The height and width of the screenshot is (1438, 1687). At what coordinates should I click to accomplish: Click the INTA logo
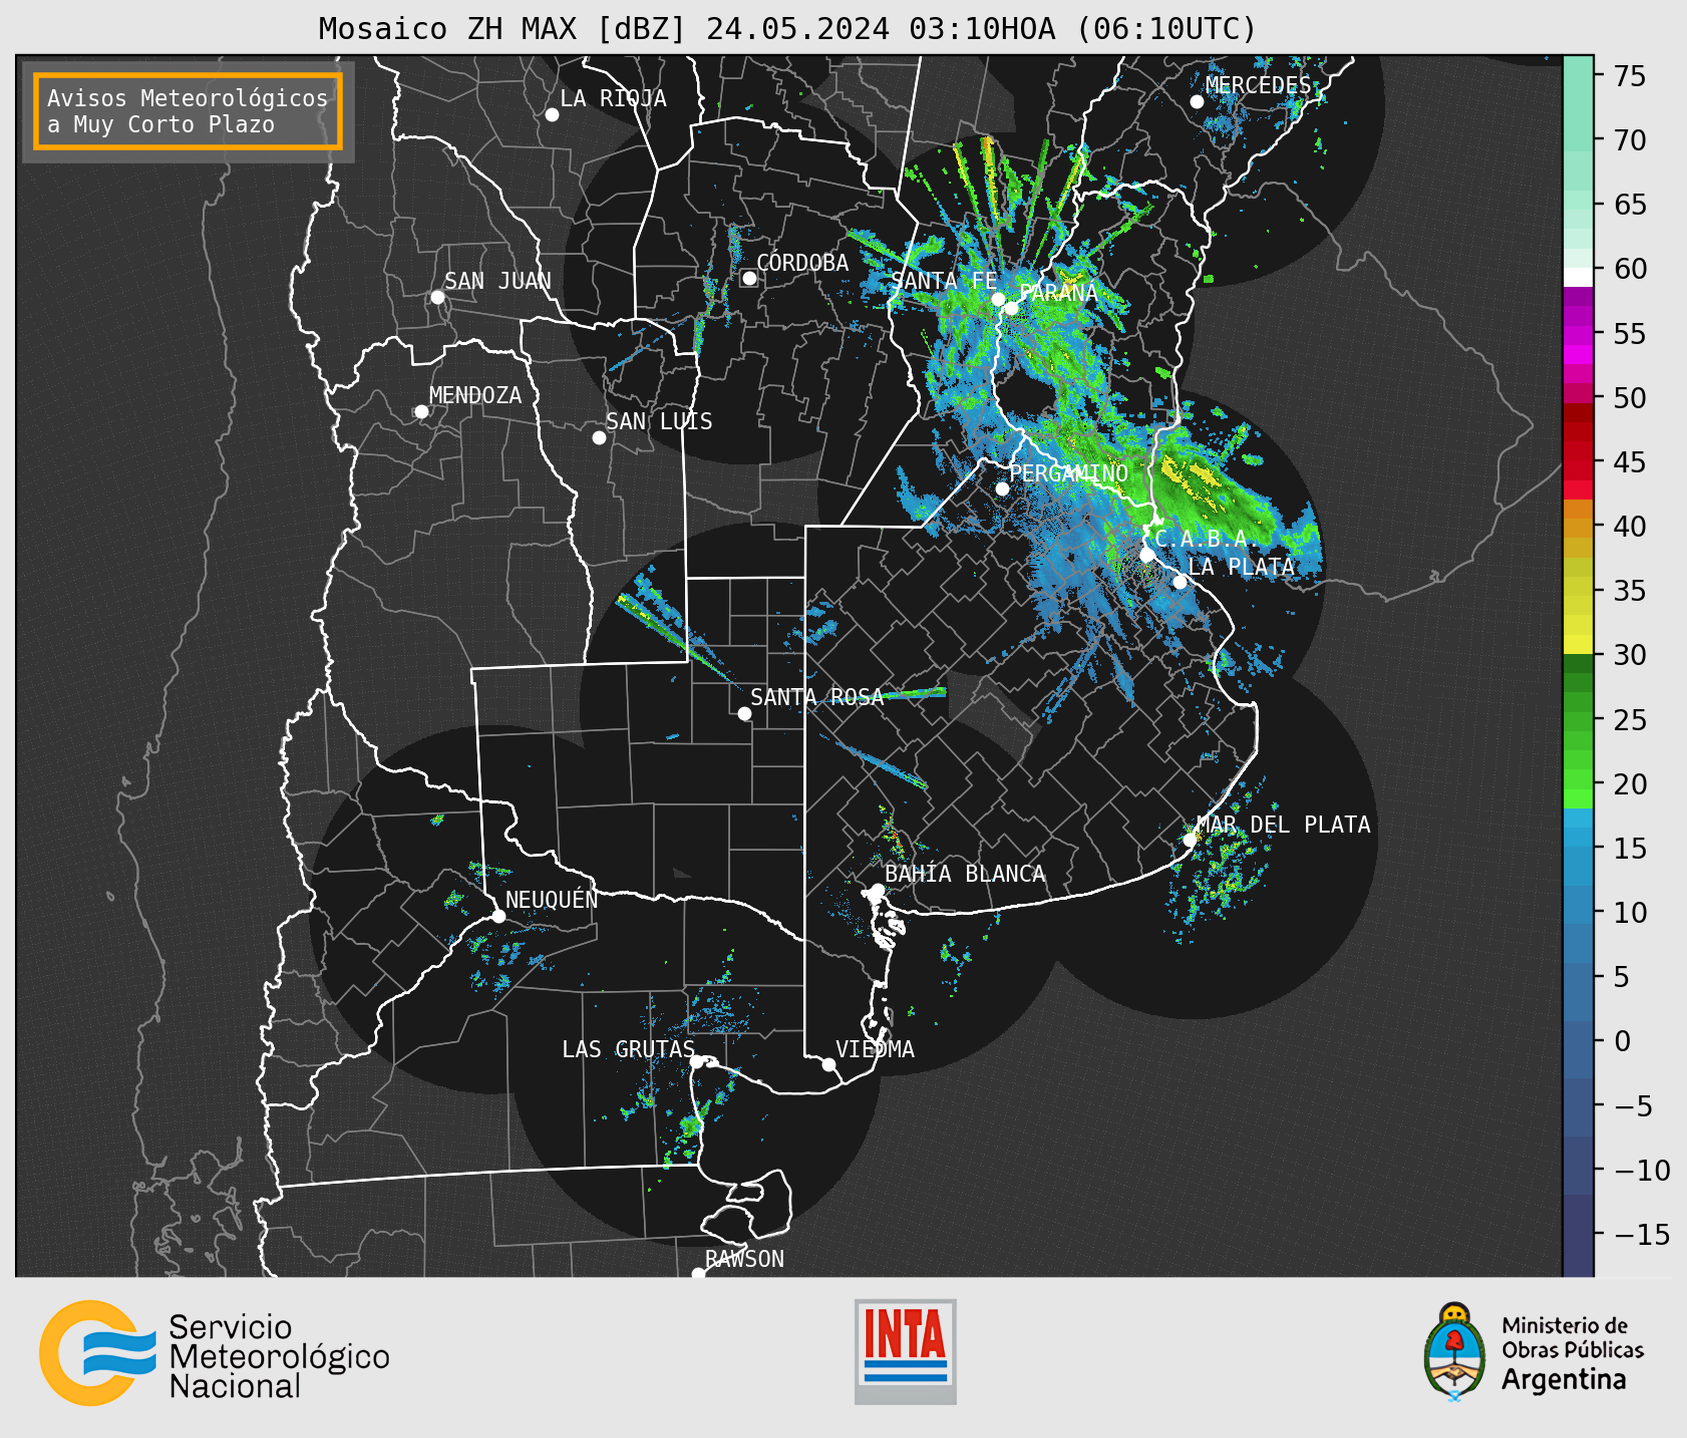pyautogui.click(x=905, y=1351)
